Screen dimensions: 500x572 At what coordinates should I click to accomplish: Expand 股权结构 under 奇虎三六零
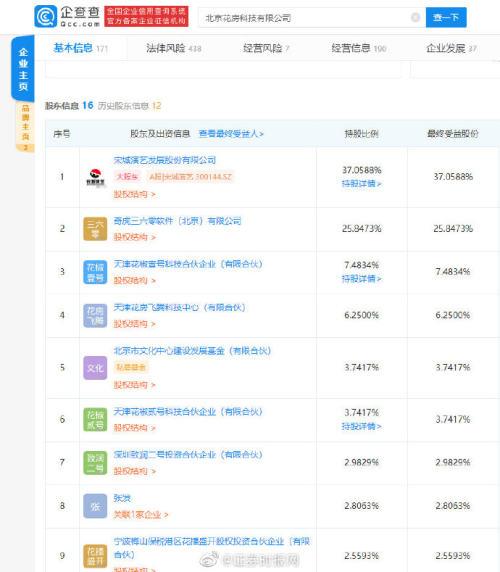[x=134, y=237]
